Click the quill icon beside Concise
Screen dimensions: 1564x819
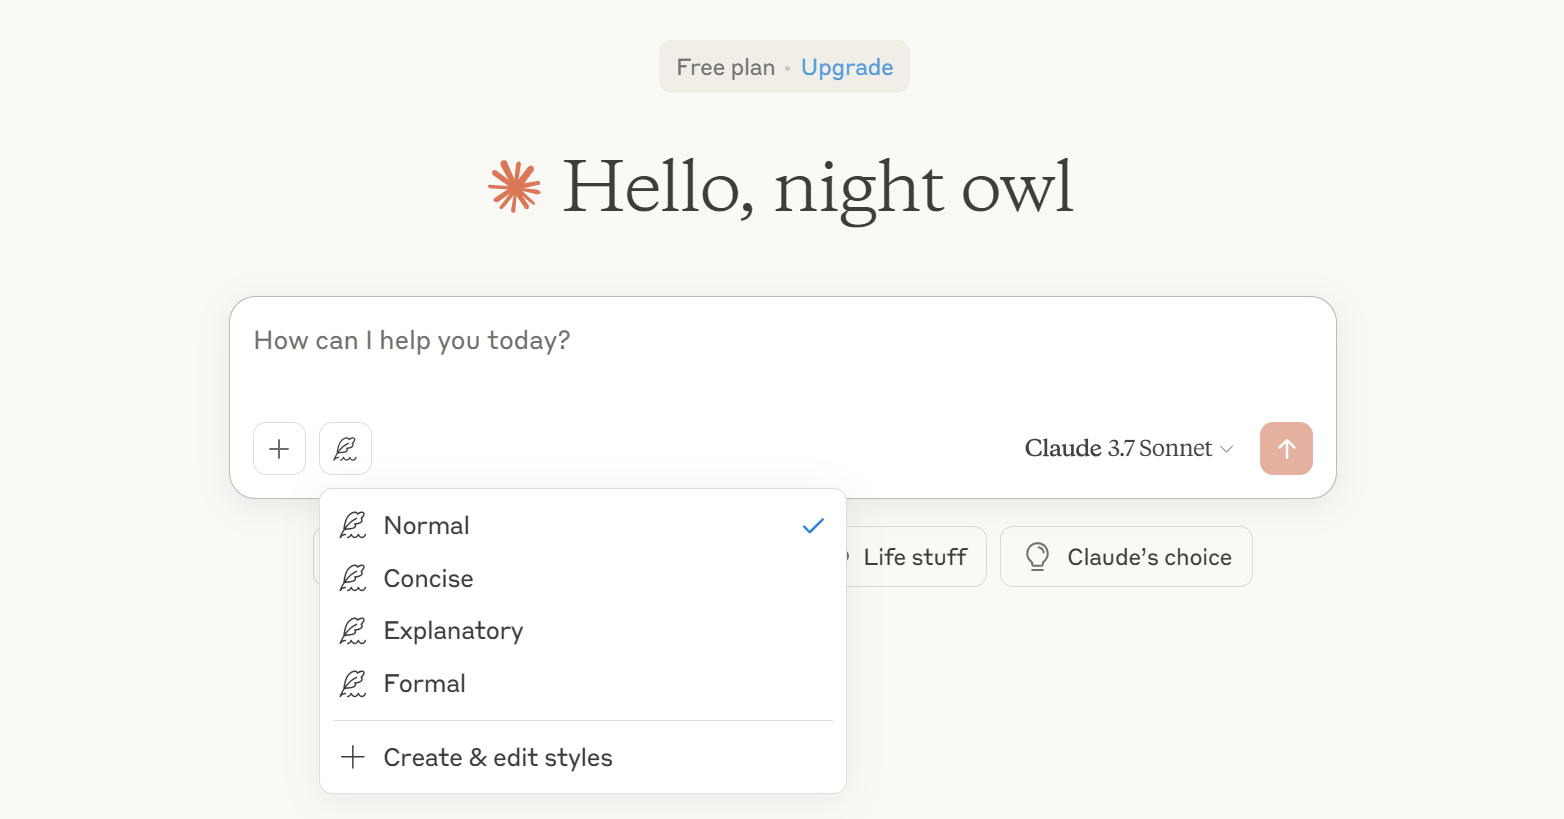point(353,578)
